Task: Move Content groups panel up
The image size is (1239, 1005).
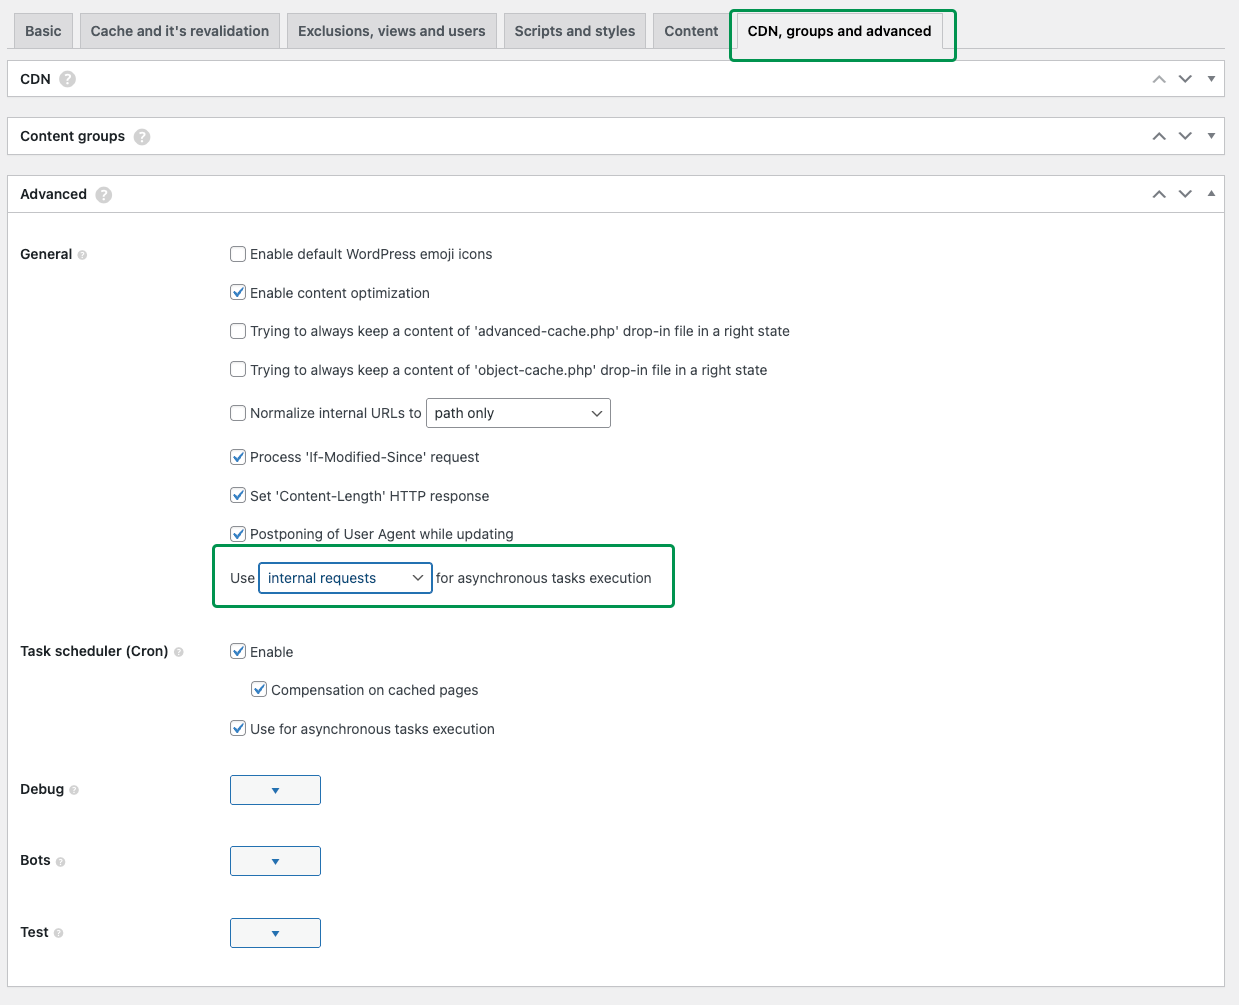Action: [x=1159, y=136]
